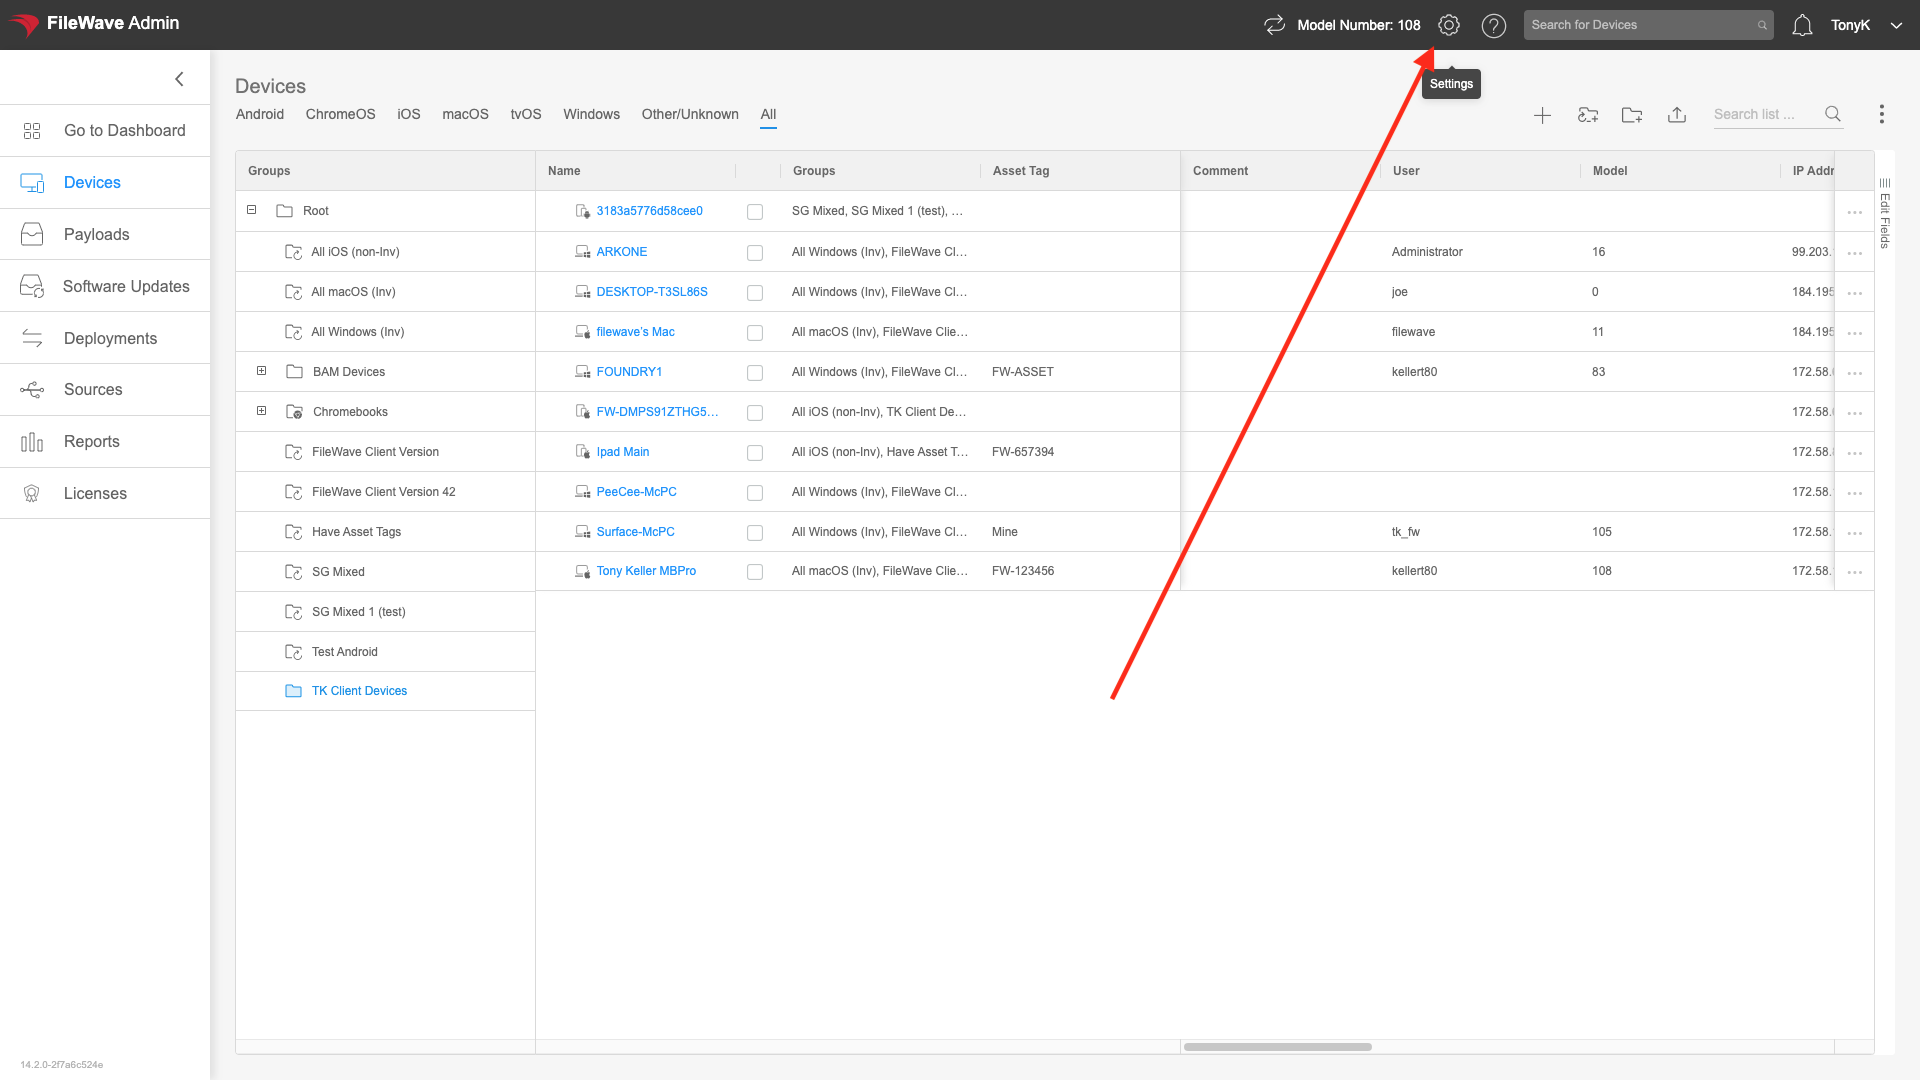Viewport: 1920px width, 1080px height.
Task: Check the Surface-McPC row checkbox
Action: point(755,533)
